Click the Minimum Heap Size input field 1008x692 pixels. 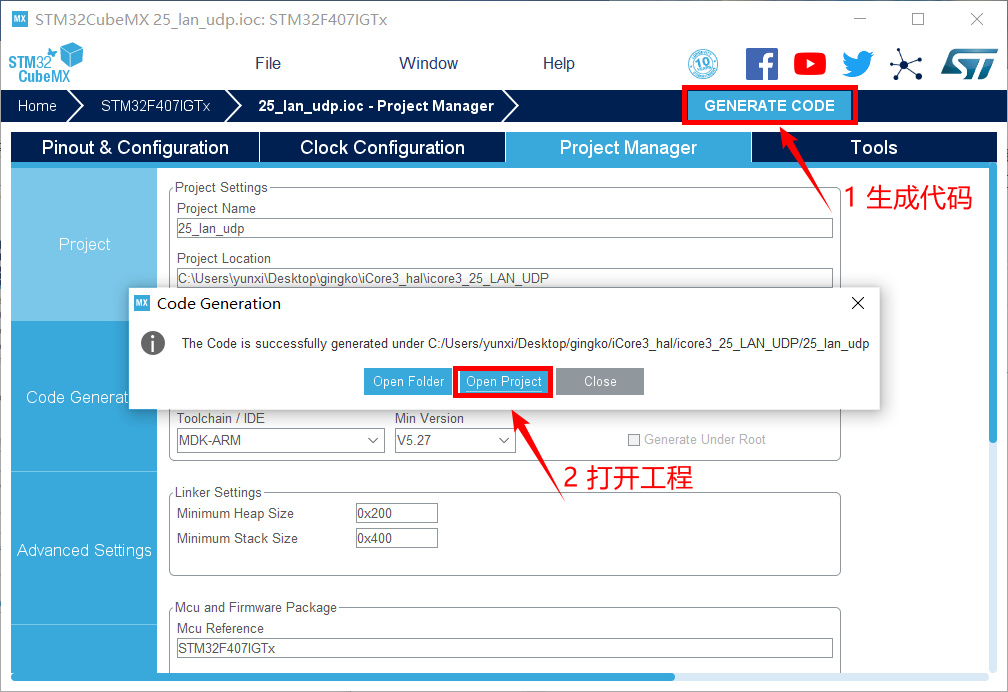coord(396,513)
